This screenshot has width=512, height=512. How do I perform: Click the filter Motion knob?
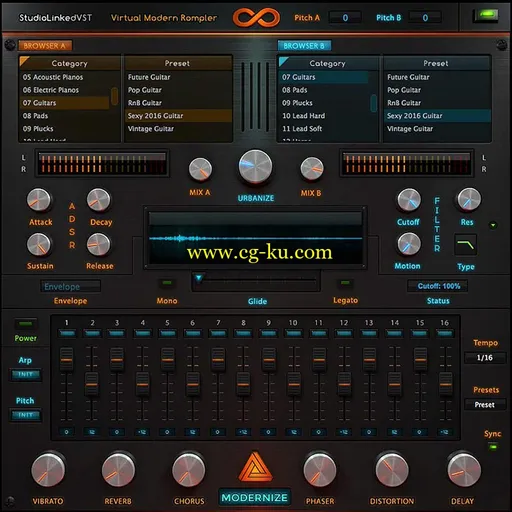(x=409, y=244)
